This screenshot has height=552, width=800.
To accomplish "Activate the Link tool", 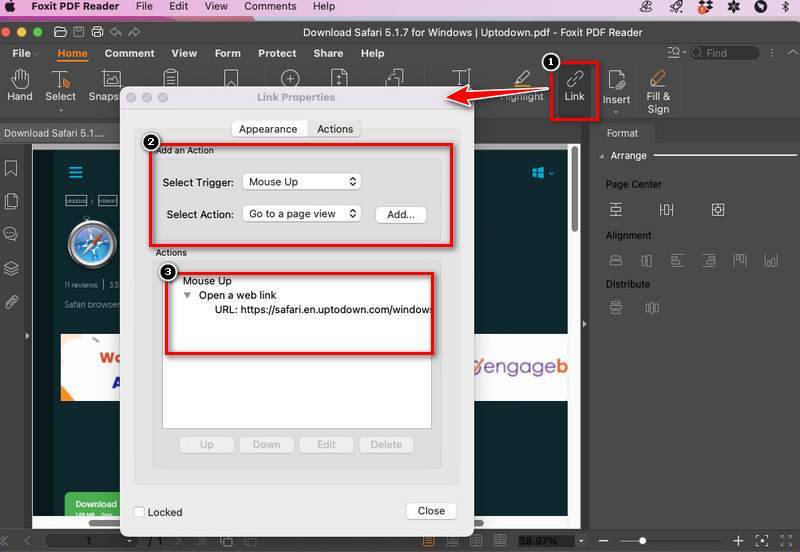I will pos(574,86).
